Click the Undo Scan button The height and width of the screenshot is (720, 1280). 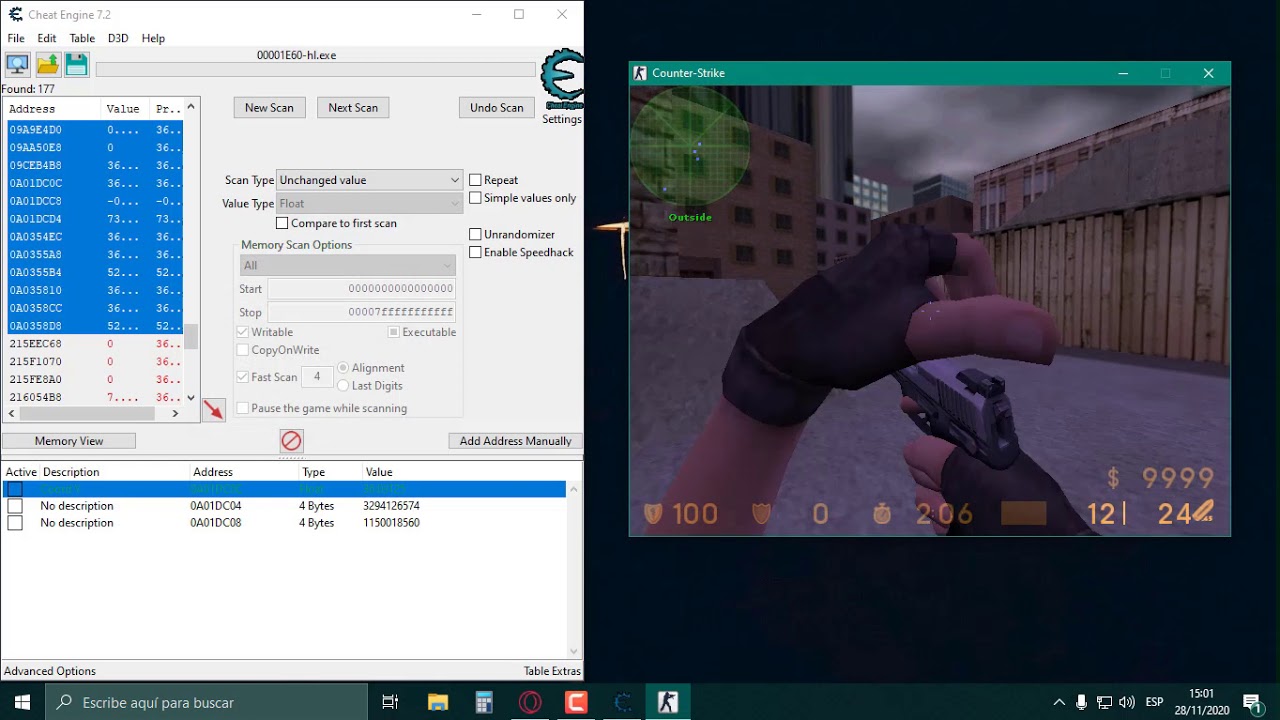click(x=497, y=107)
